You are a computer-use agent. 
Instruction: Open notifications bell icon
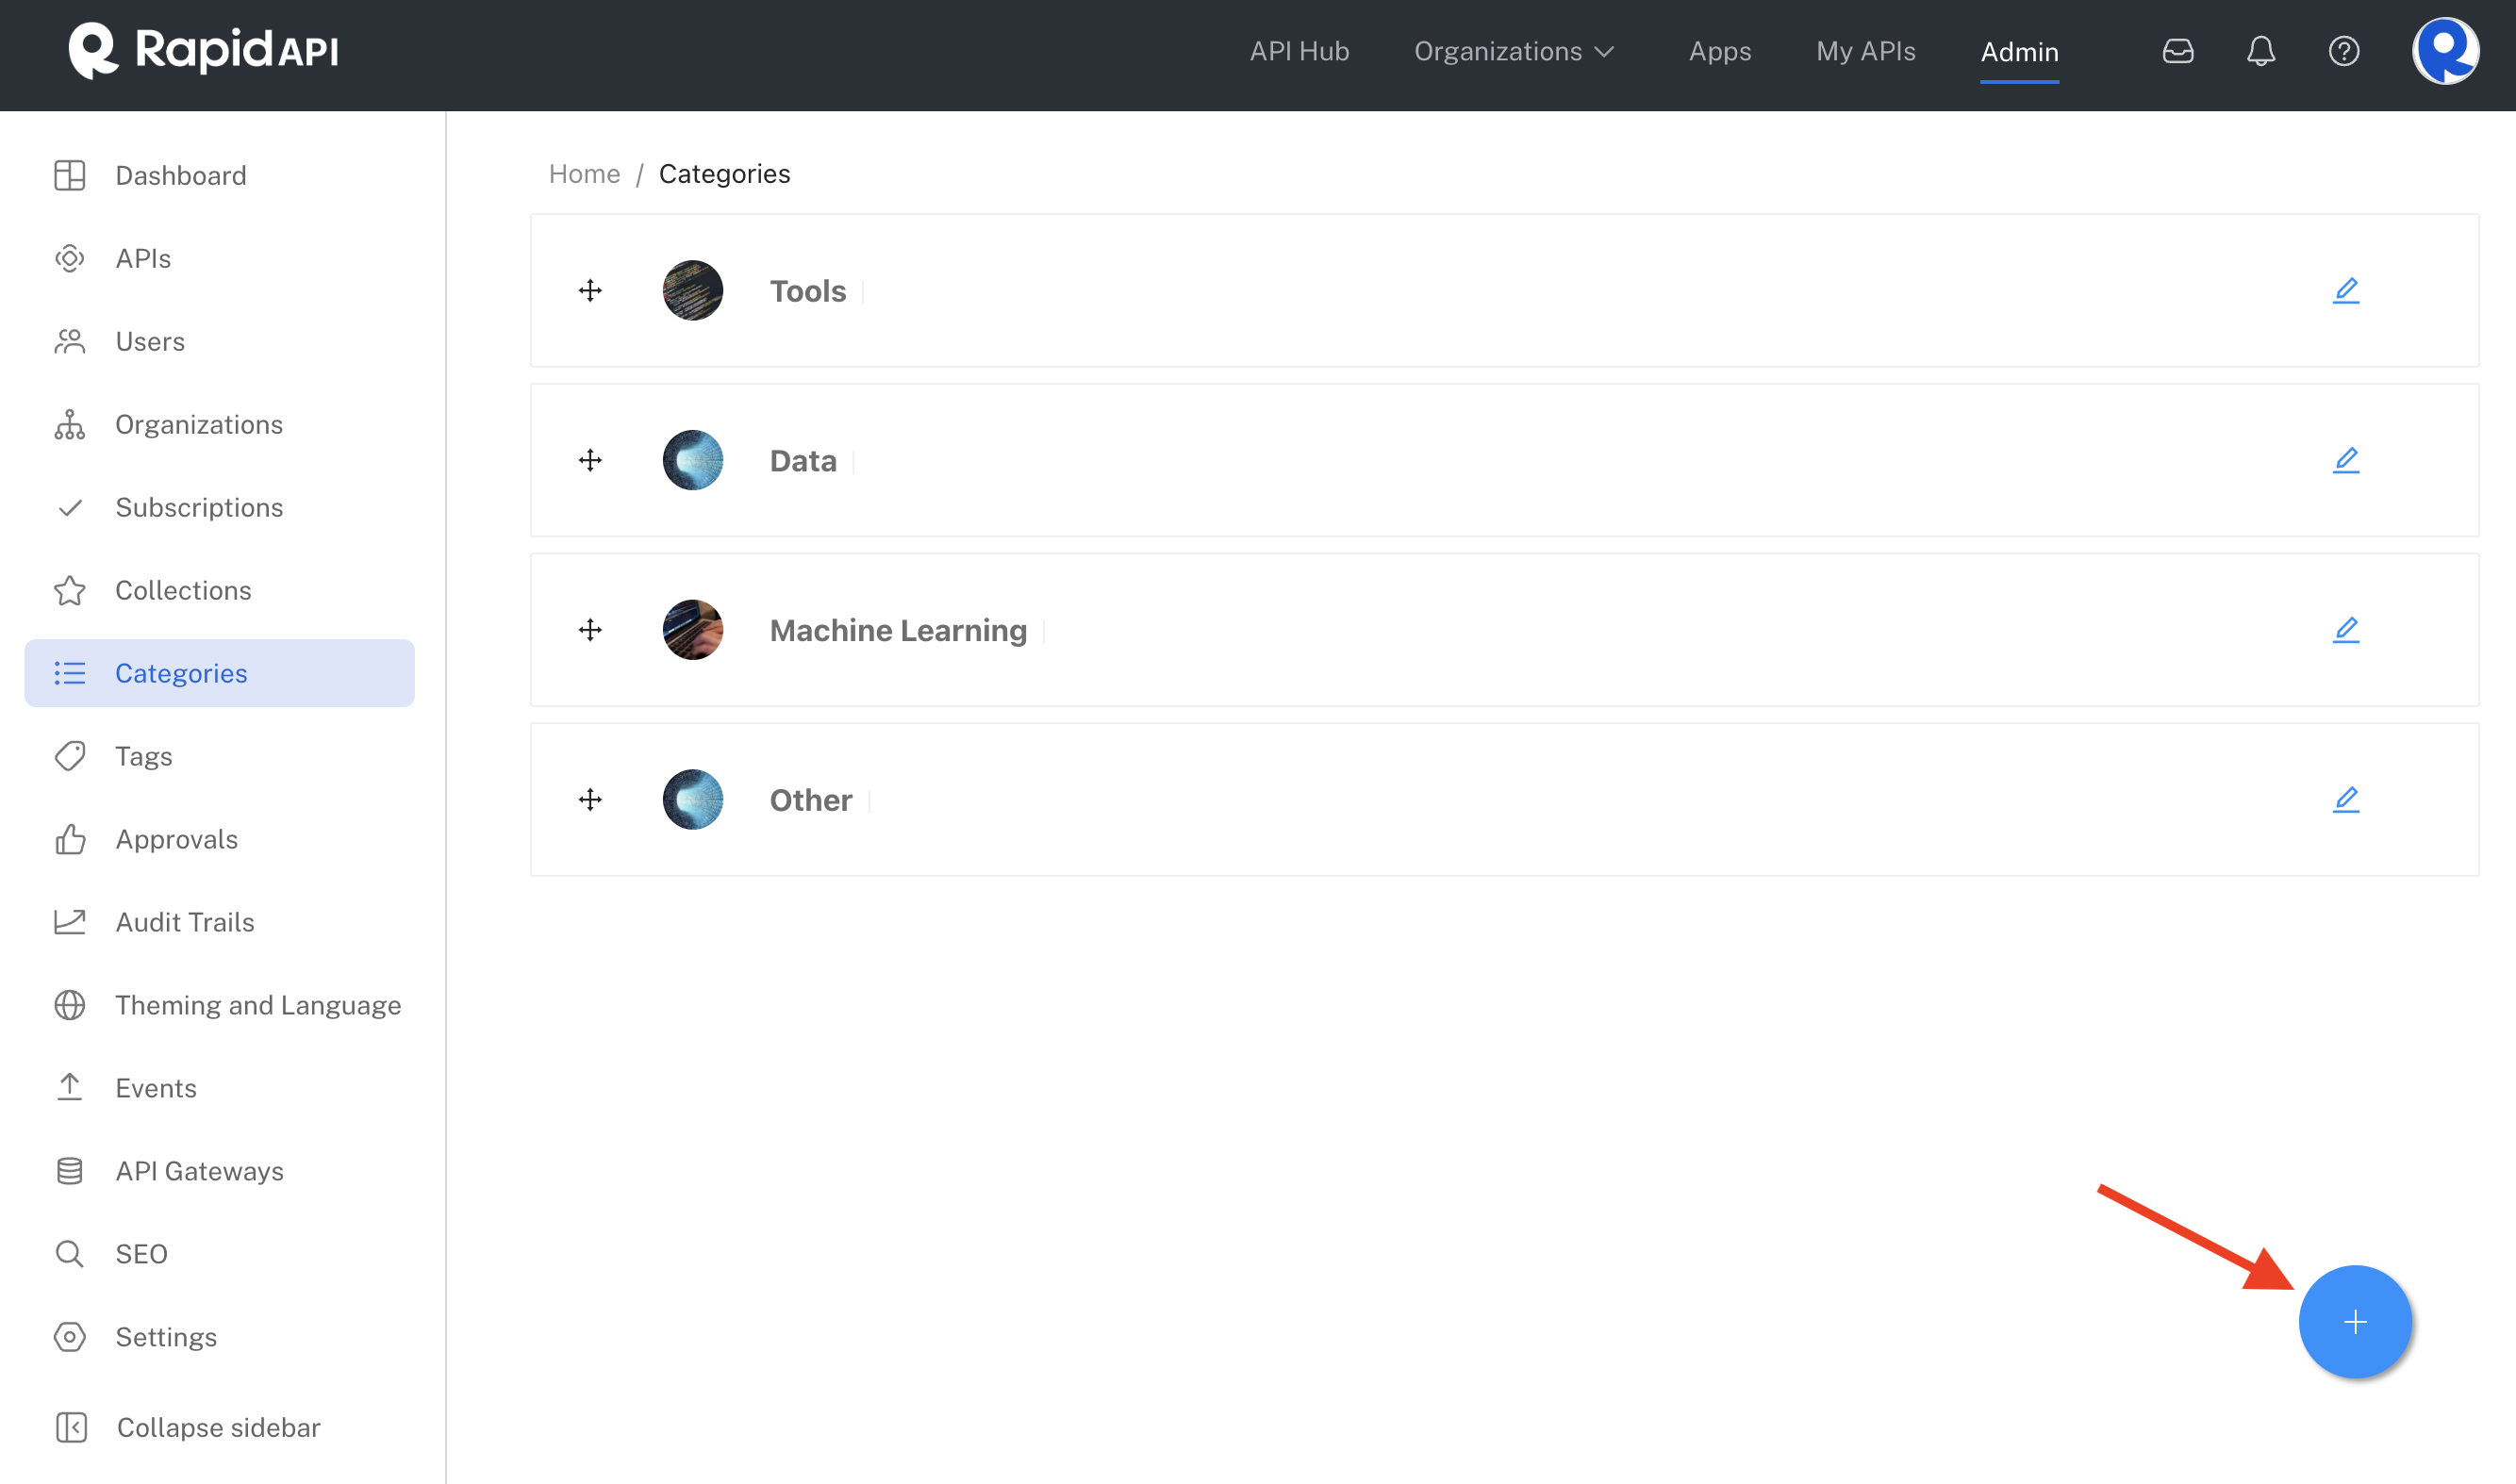(x=2260, y=51)
